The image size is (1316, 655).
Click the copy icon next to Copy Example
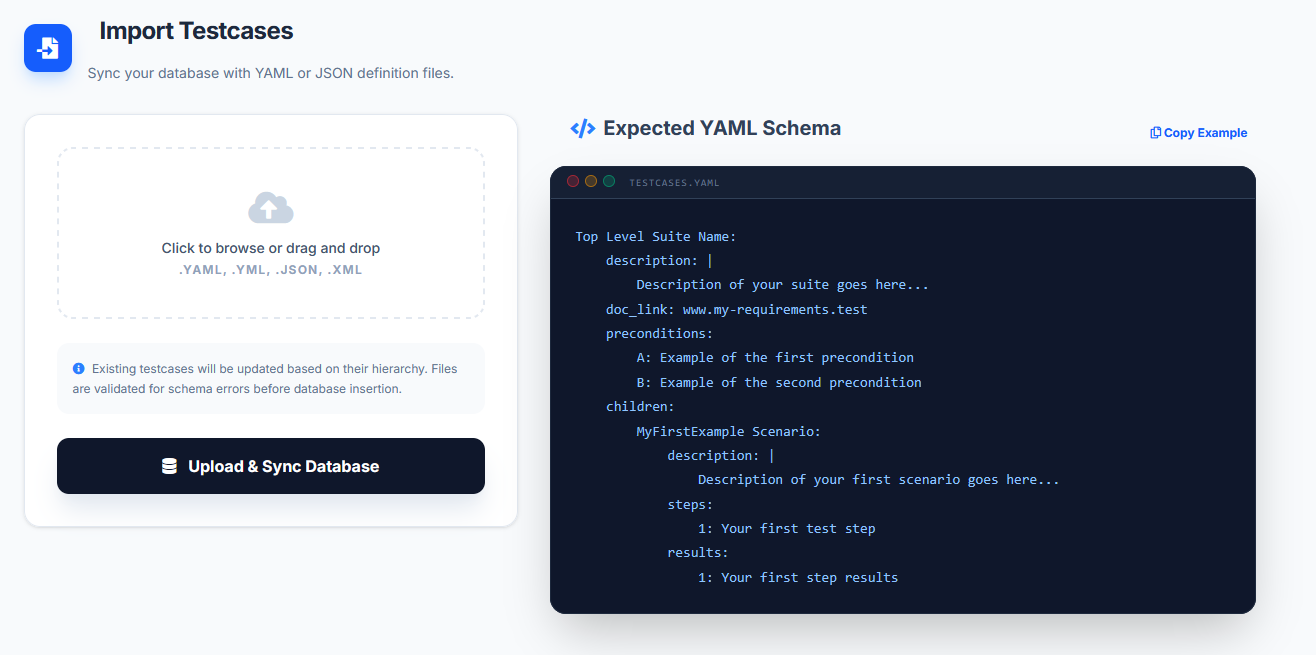click(x=1155, y=132)
